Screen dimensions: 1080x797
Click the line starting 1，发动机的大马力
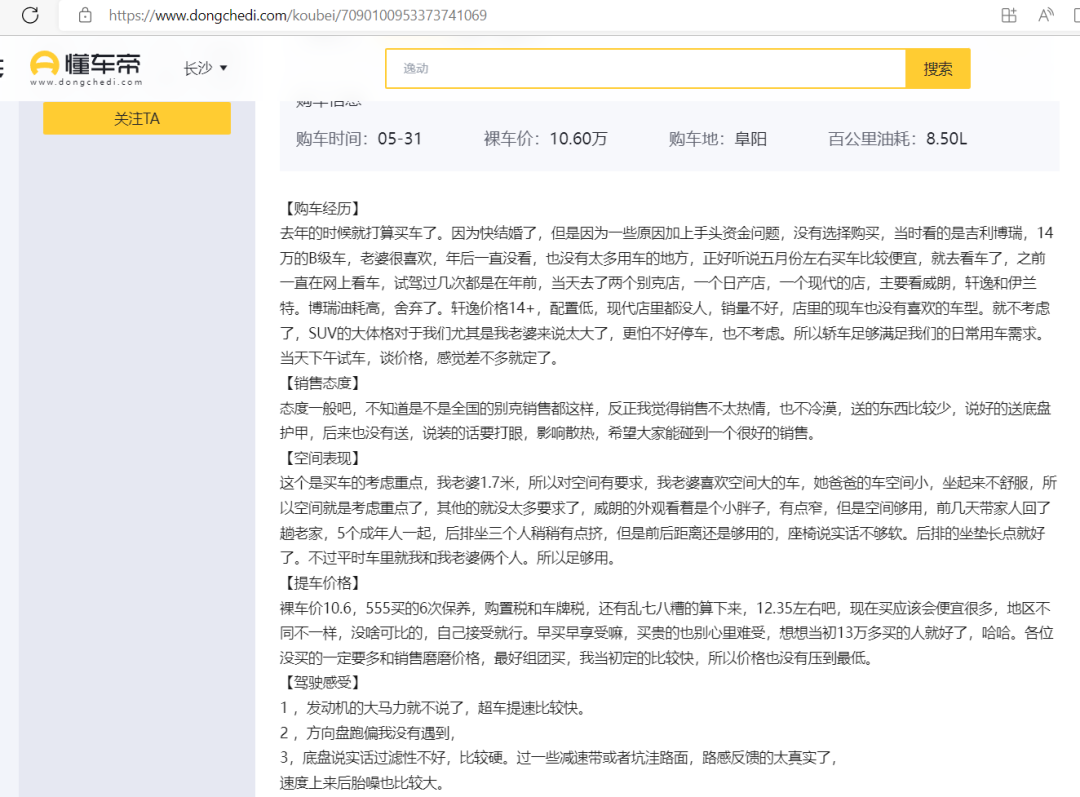click(433, 708)
